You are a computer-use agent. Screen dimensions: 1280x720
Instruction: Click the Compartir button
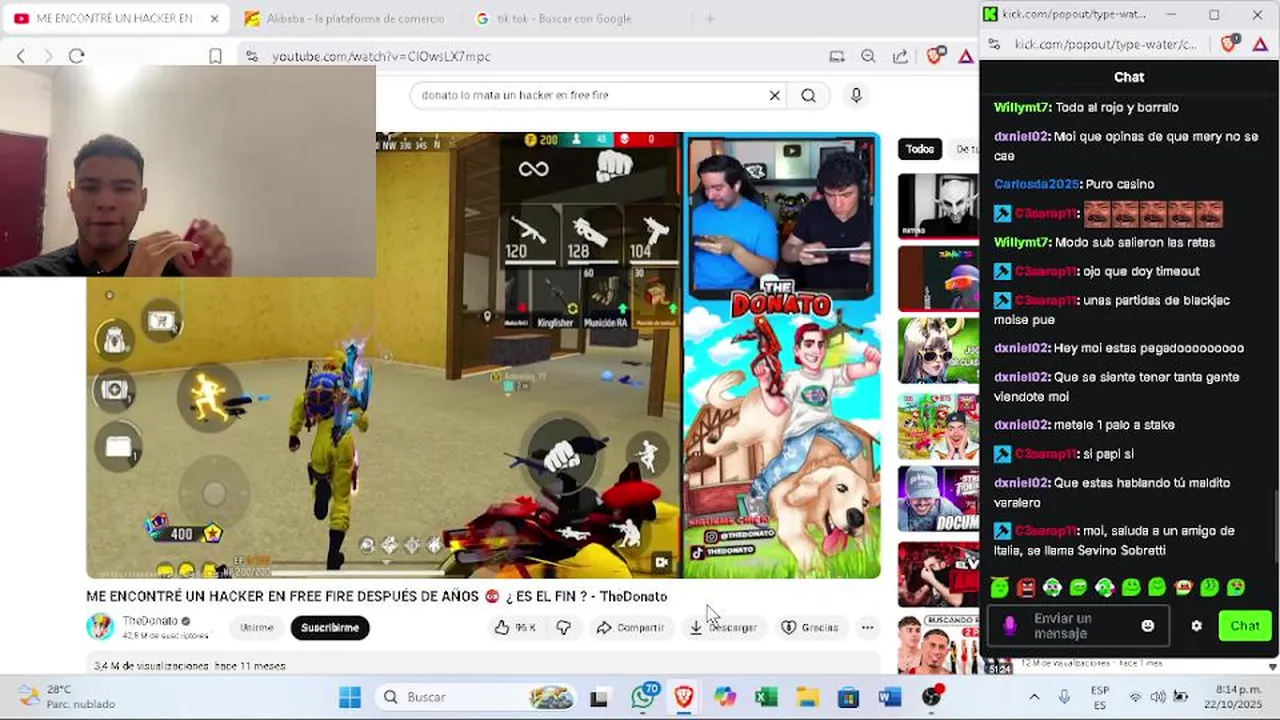pos(630,627)
